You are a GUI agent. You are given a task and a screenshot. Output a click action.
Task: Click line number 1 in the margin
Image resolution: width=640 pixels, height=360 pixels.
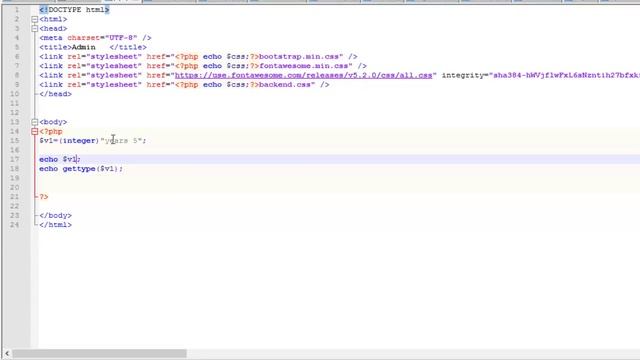point(17,10)
